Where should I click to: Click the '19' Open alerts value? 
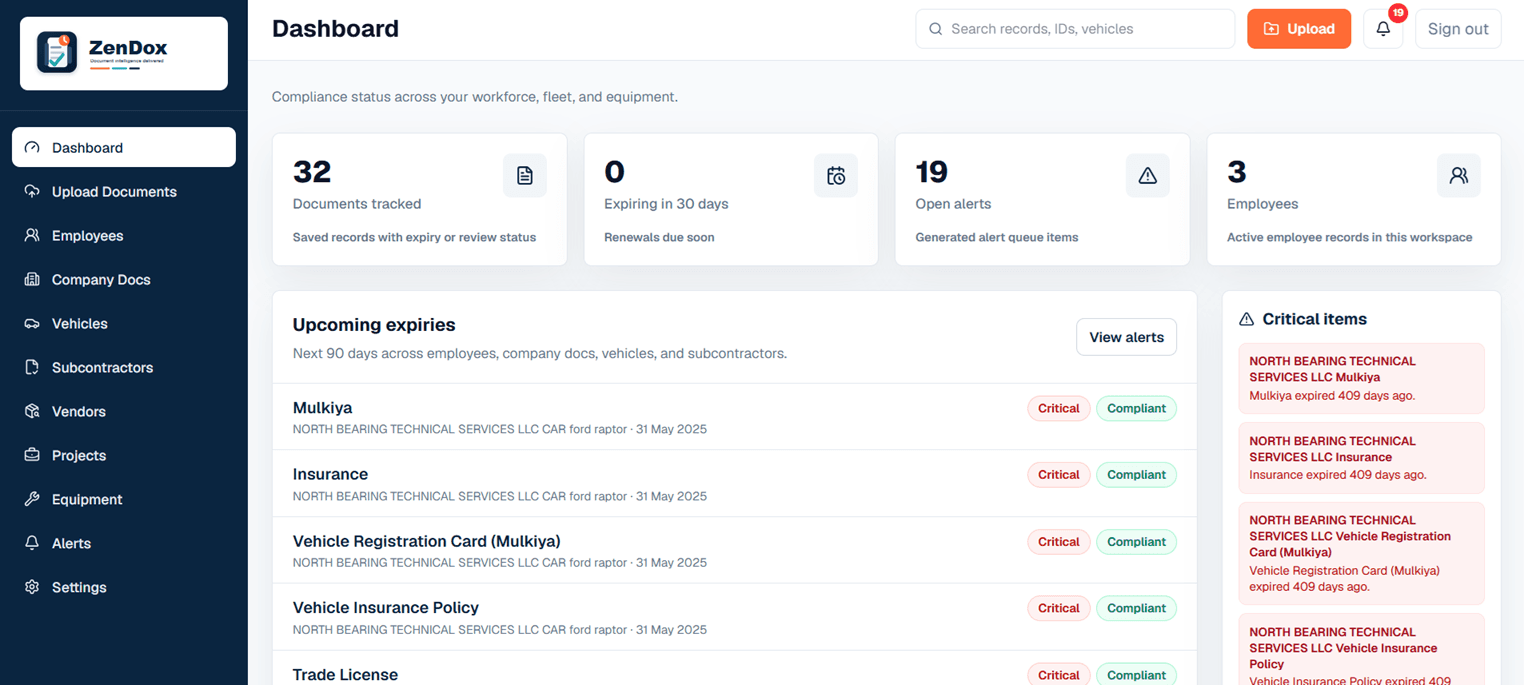click(932, 172)
